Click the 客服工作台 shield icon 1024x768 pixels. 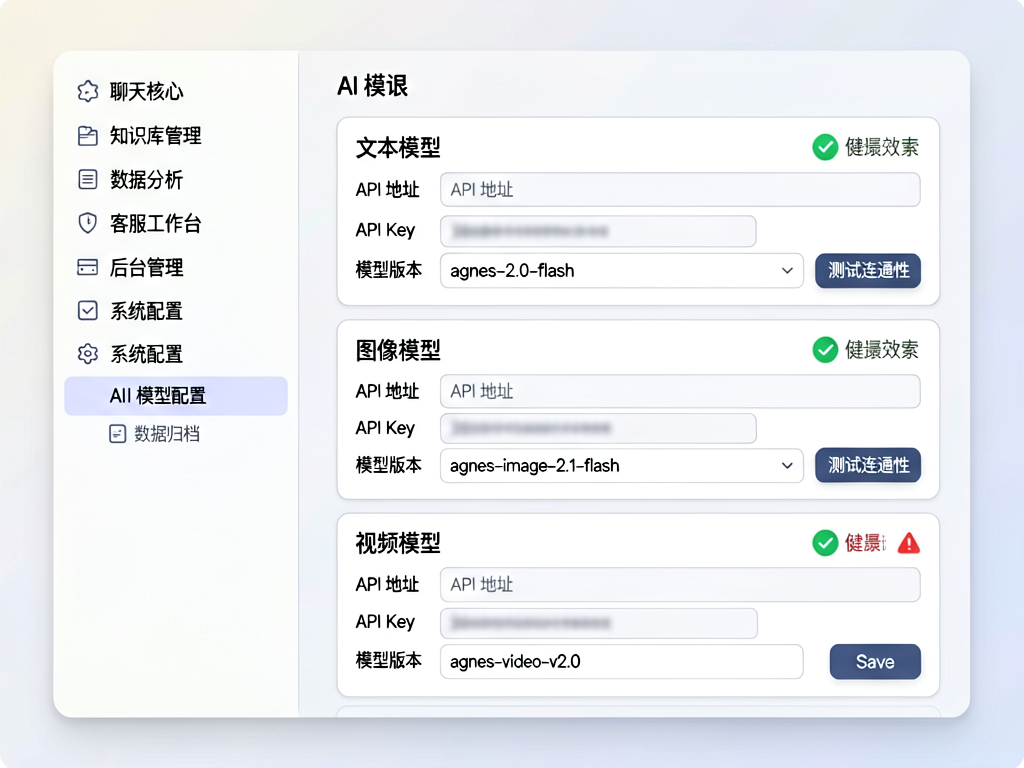click(88, 223)
